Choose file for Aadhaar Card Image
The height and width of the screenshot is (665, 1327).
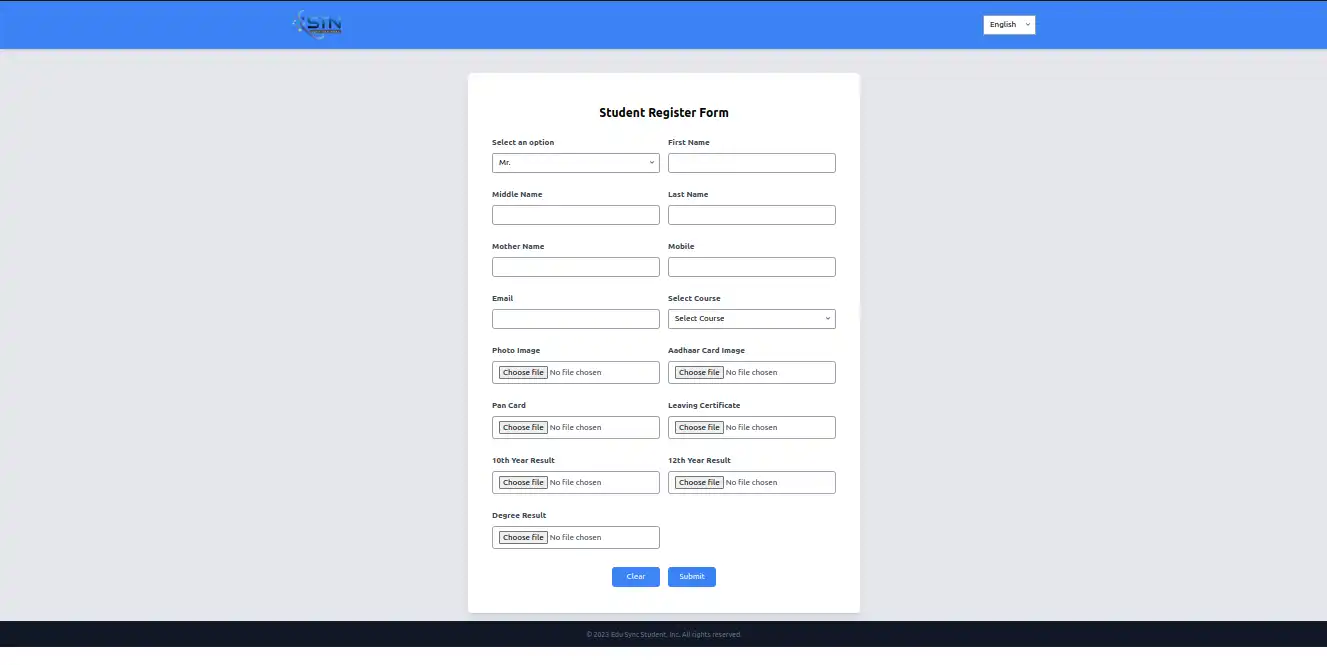coord(699,372)
